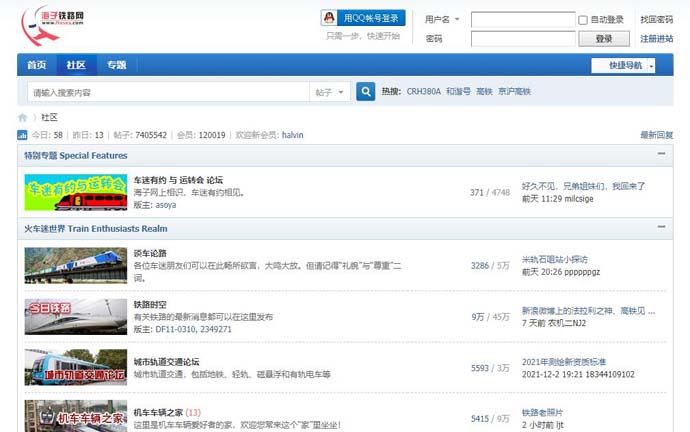This screenshot has width=690, height=432.
Task: Open the 城市轨道交通论坛 forum title
Action: pos(166,362)
